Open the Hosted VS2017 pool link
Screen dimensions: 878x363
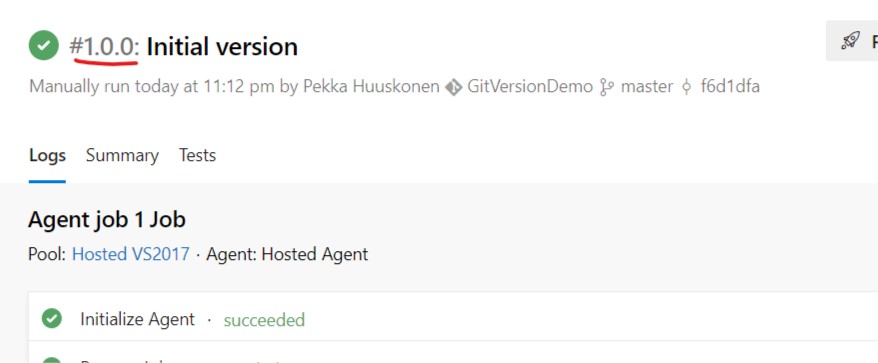pos(131,254)
